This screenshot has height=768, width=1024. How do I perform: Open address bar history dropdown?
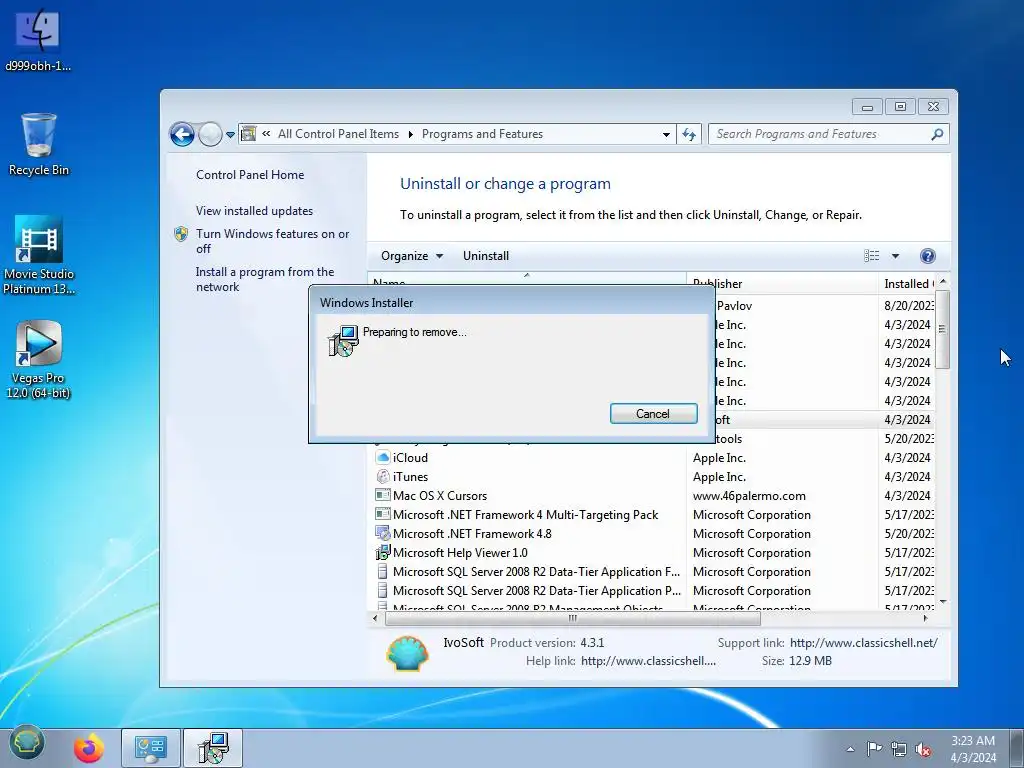666,134
